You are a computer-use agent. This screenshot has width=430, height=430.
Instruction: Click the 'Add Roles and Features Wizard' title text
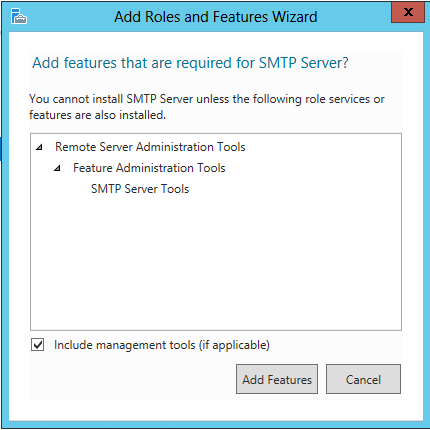(x=216, y=17)
